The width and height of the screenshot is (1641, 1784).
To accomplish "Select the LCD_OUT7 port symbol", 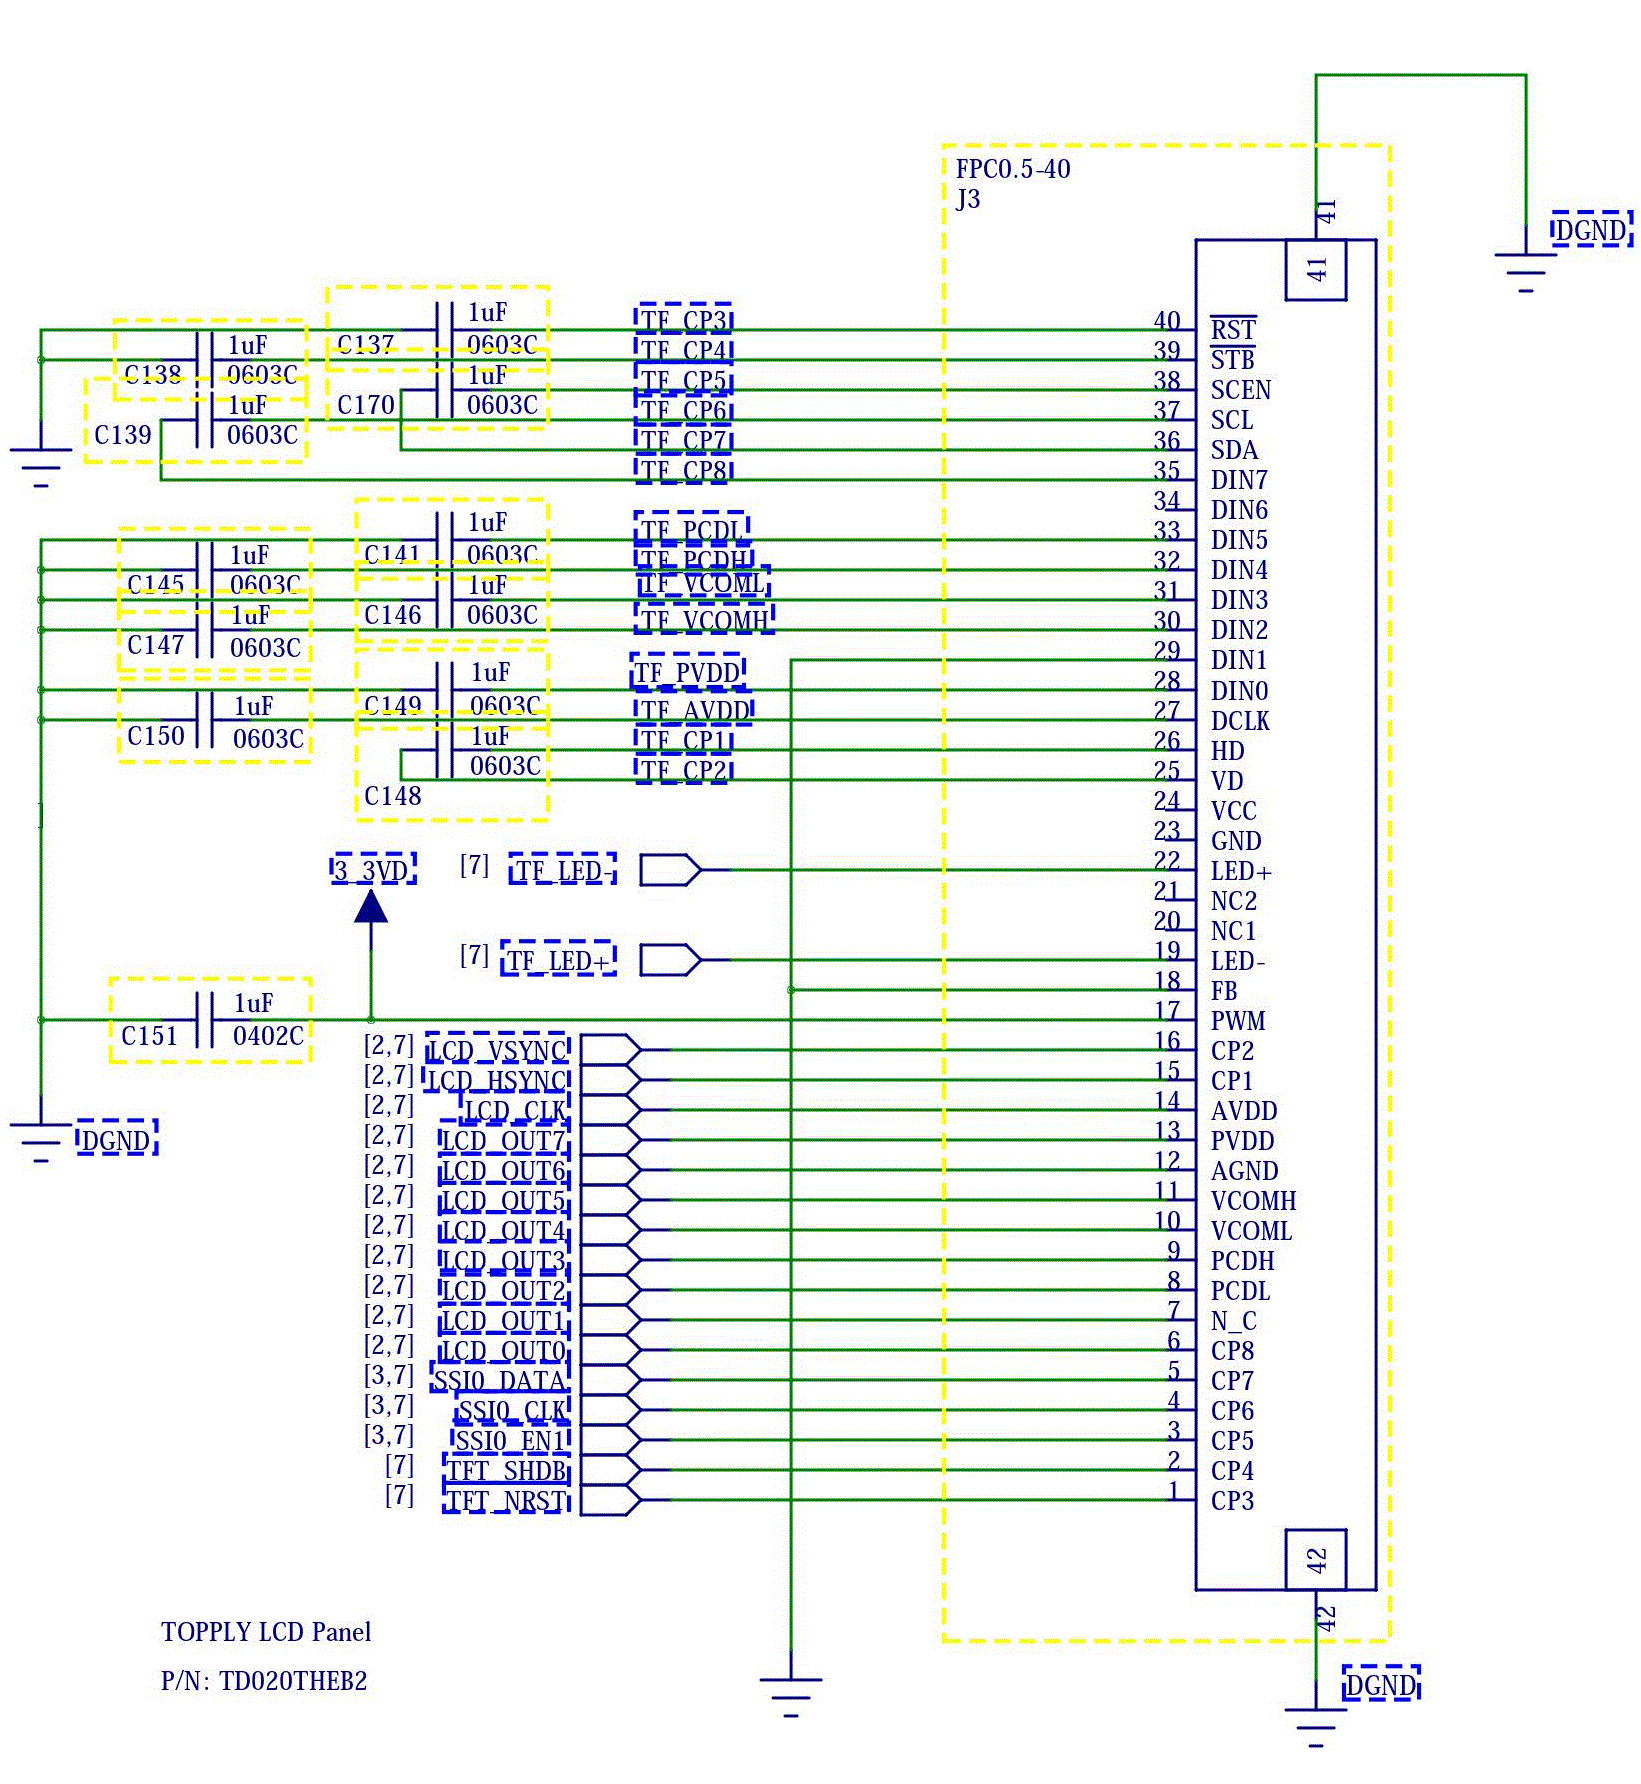I will (x=611, y=1140).
